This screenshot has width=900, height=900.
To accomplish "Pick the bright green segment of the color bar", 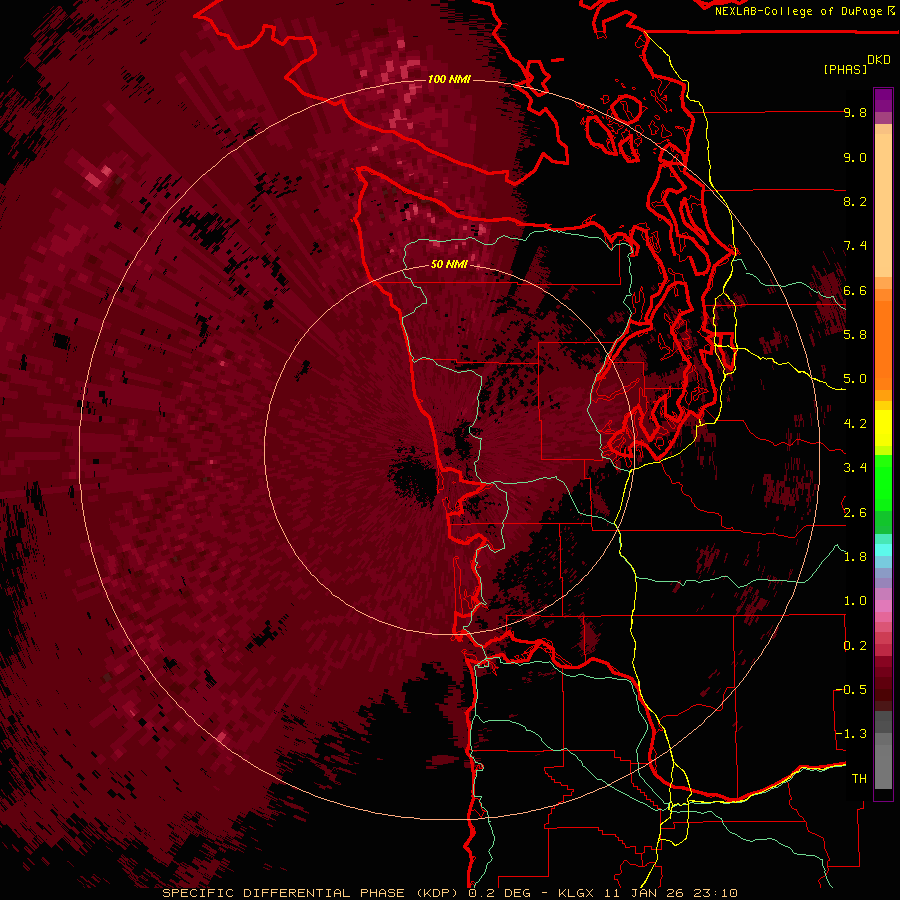I will (x=883, y=482).
